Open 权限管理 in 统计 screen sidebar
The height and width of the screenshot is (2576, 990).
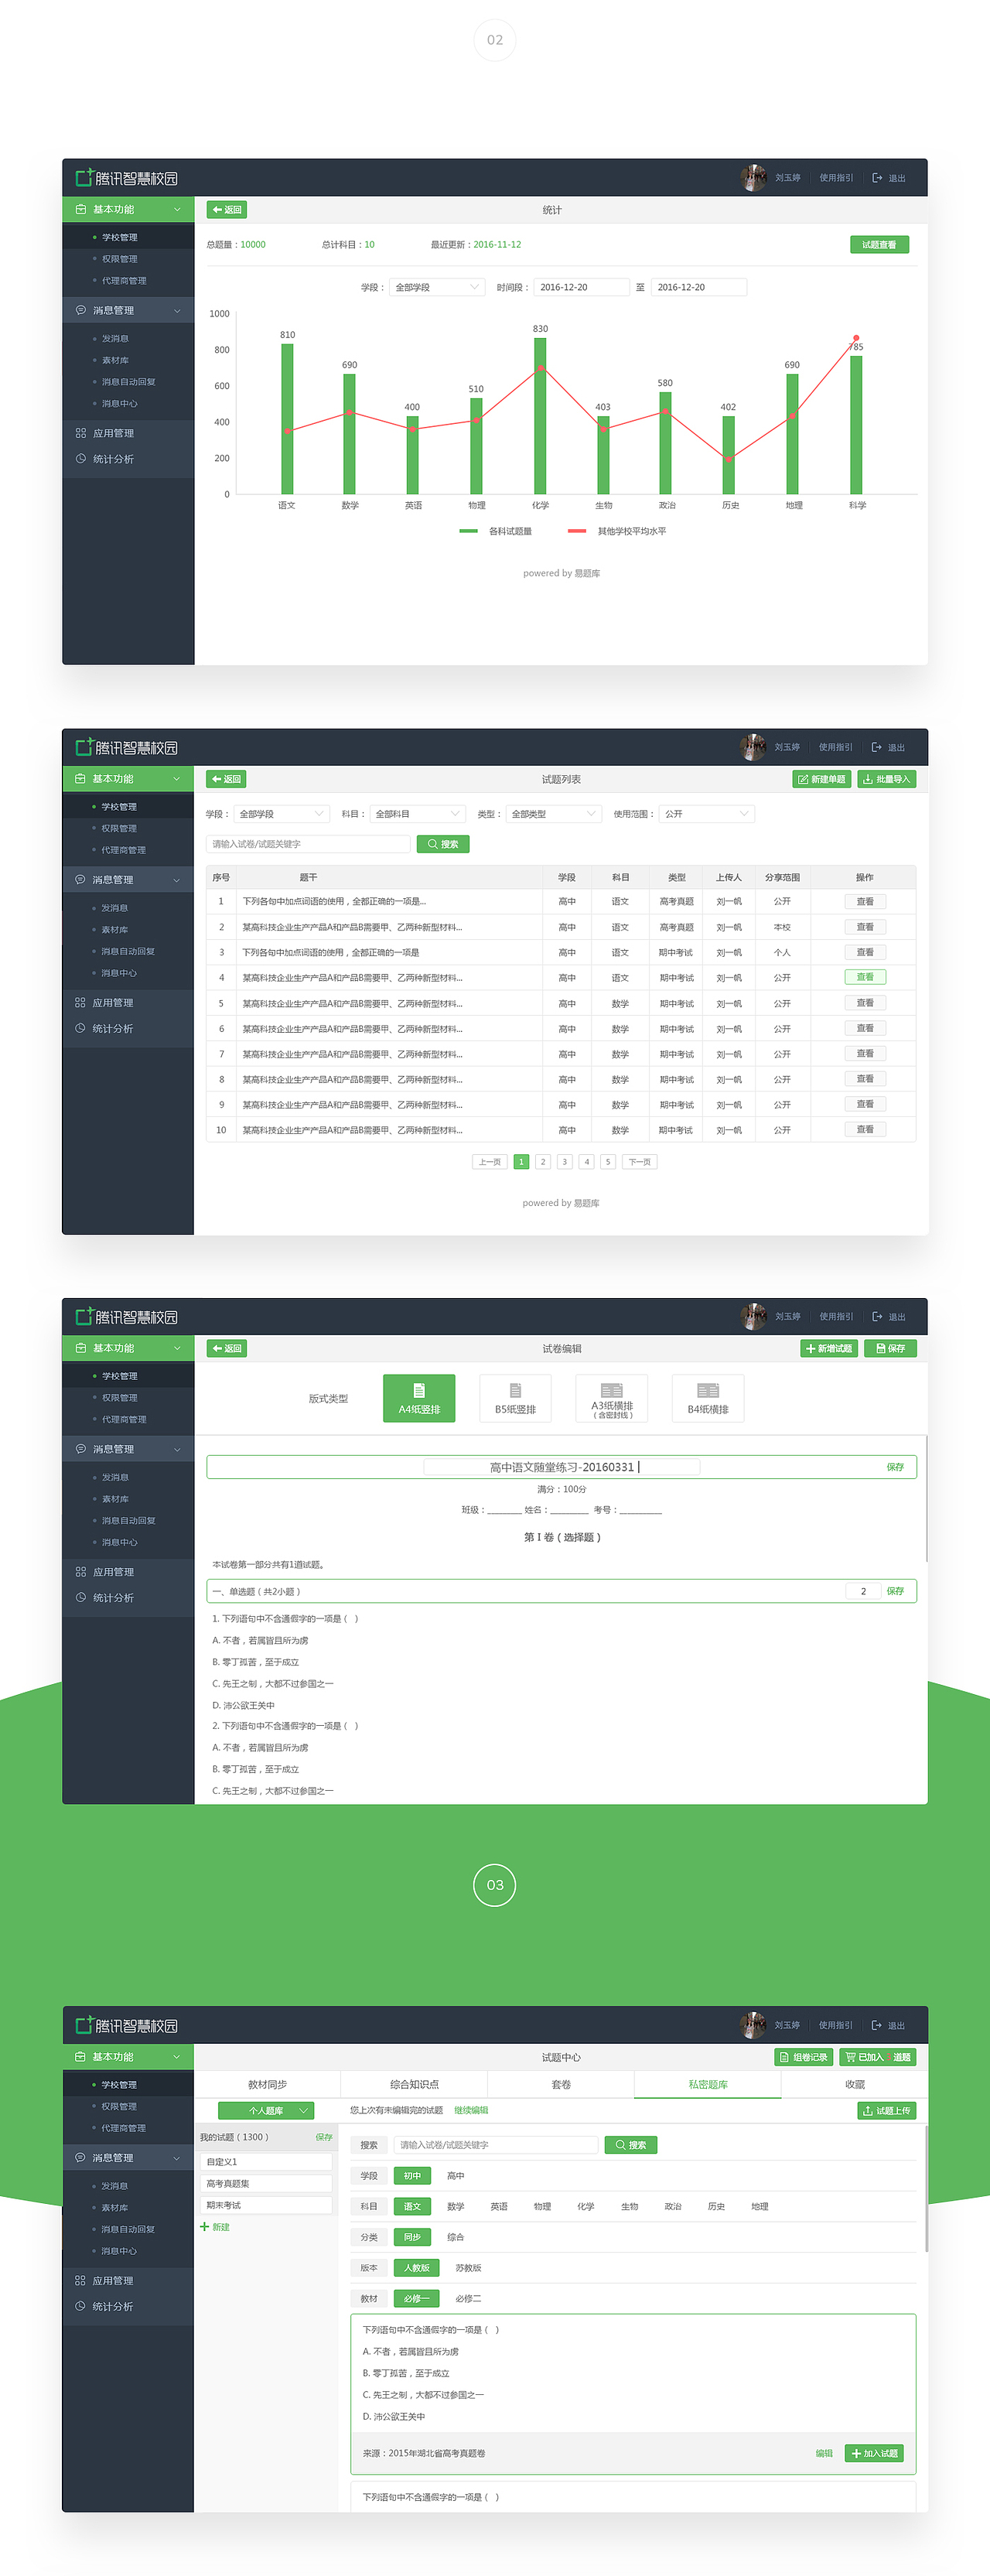(119, 259)
